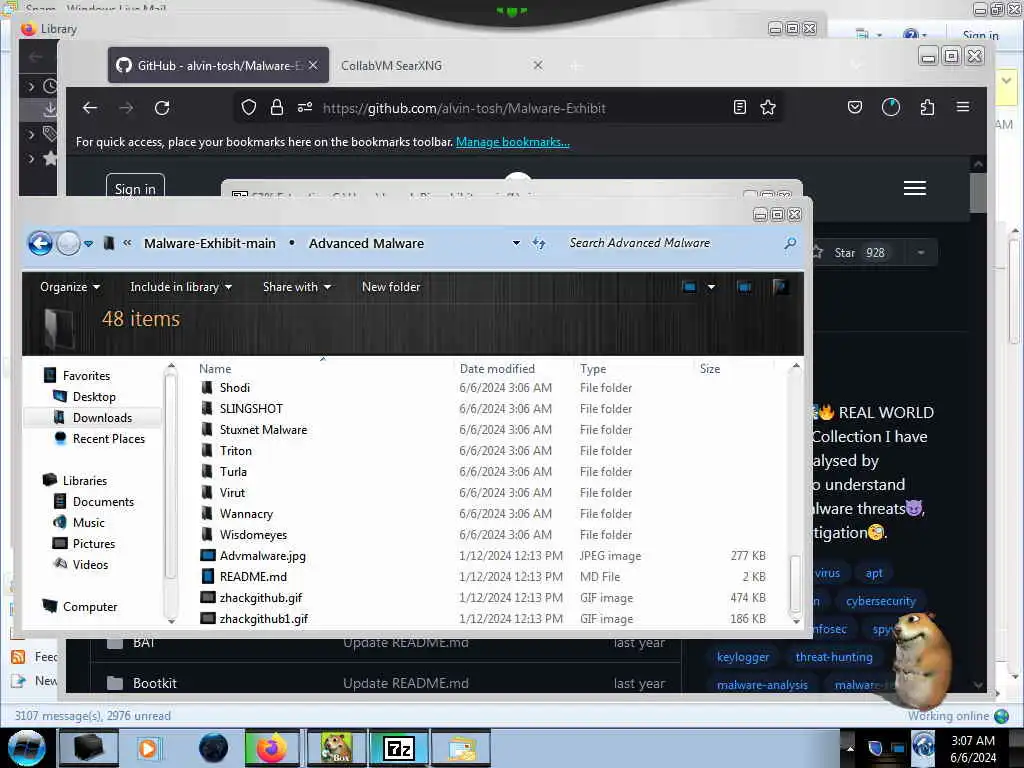Open 7-Zip from the taskbar

point(398,748)
